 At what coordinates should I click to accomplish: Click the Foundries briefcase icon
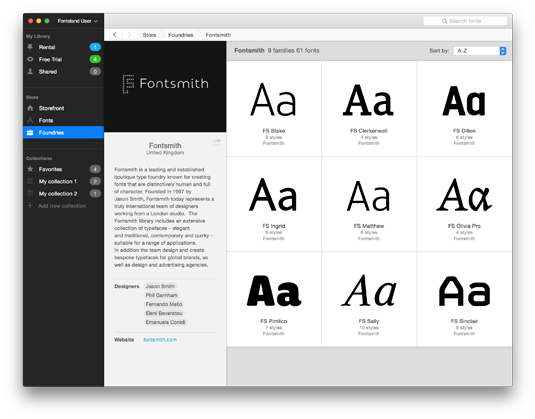tap(30, 132)
